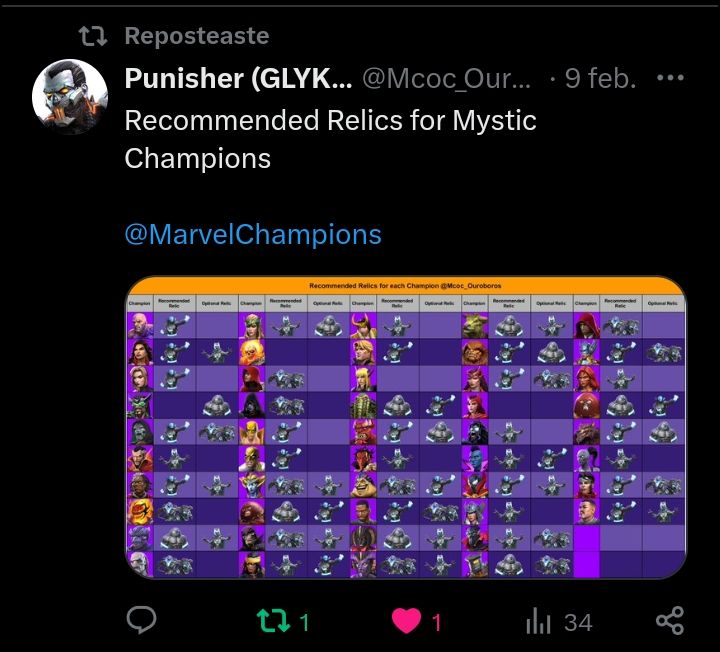Open the @Mcoc_Our... username handle
This screenshot has height=652, width=720.
coord(447,79)
